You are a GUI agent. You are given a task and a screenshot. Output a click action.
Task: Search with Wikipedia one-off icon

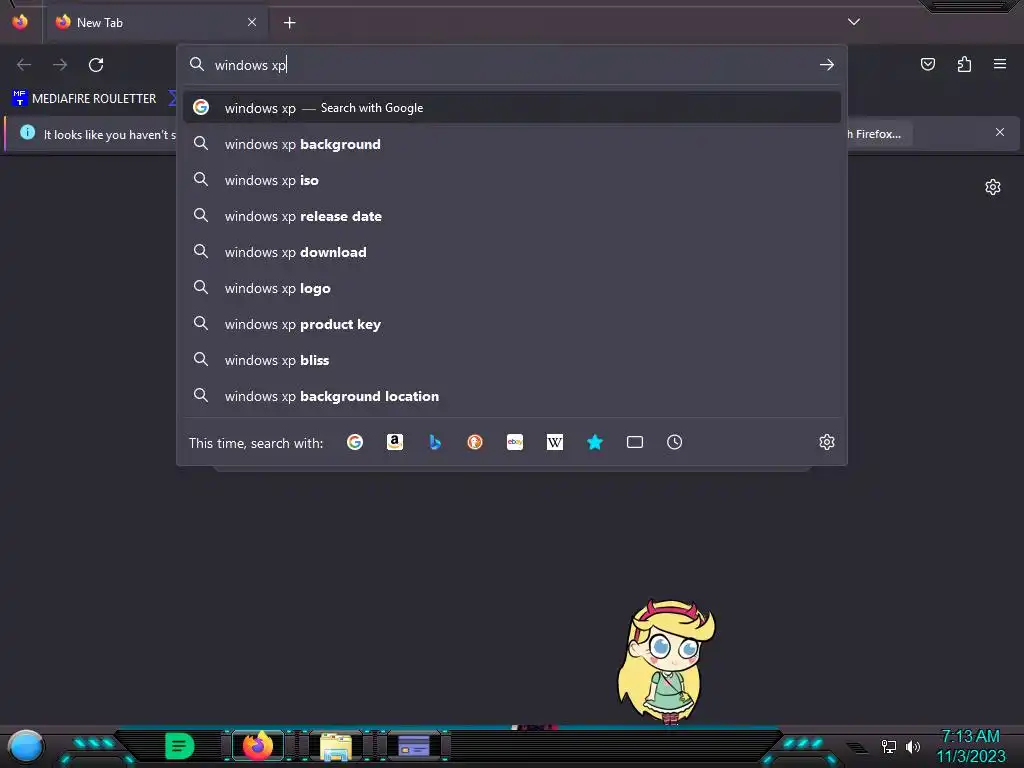pos(554,442)
